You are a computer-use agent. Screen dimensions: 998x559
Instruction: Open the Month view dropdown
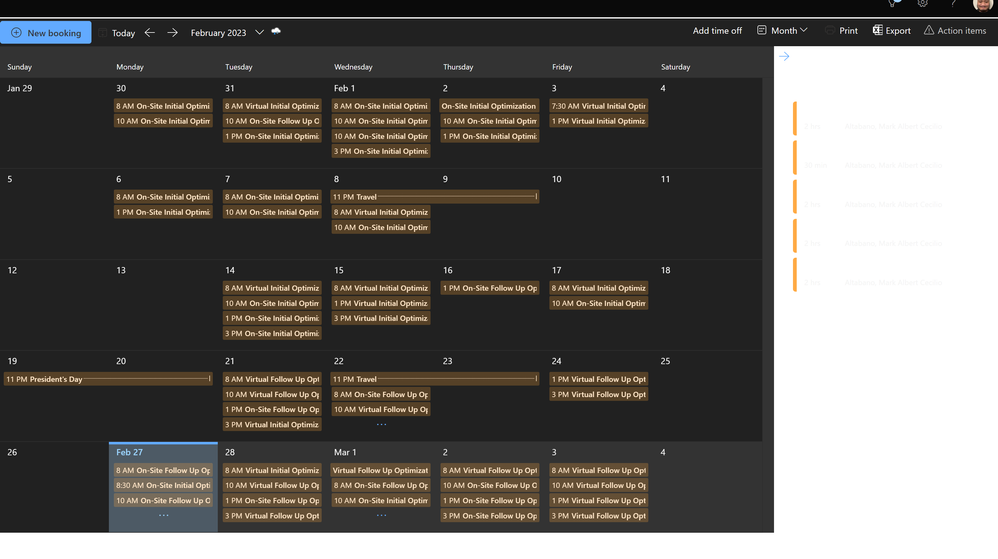782,31
